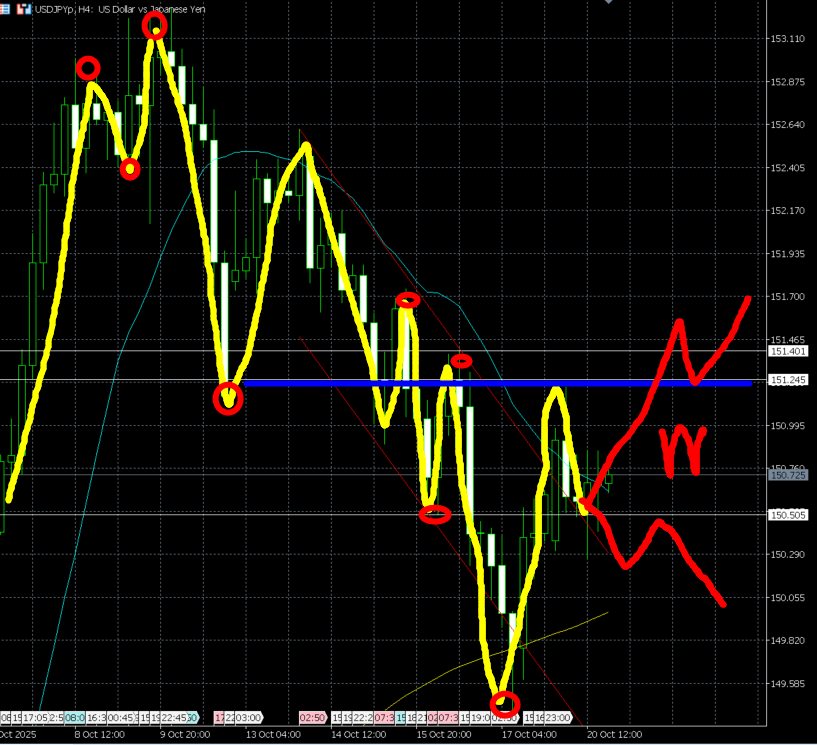Screen dimensions: 817x745
Task: Click the 151.401 horizontal line price label
Action: (x=788, y=351)
